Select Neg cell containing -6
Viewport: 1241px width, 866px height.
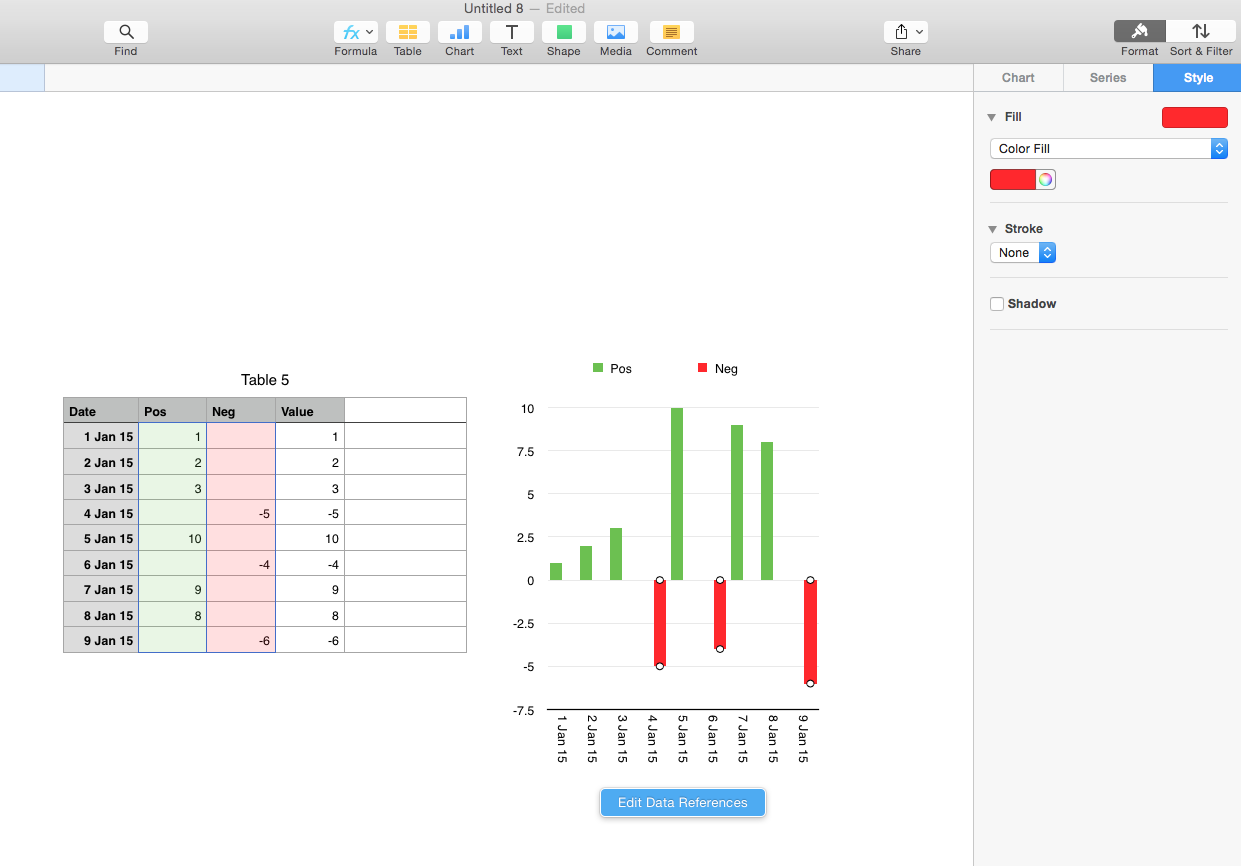(x=241, y=640)
